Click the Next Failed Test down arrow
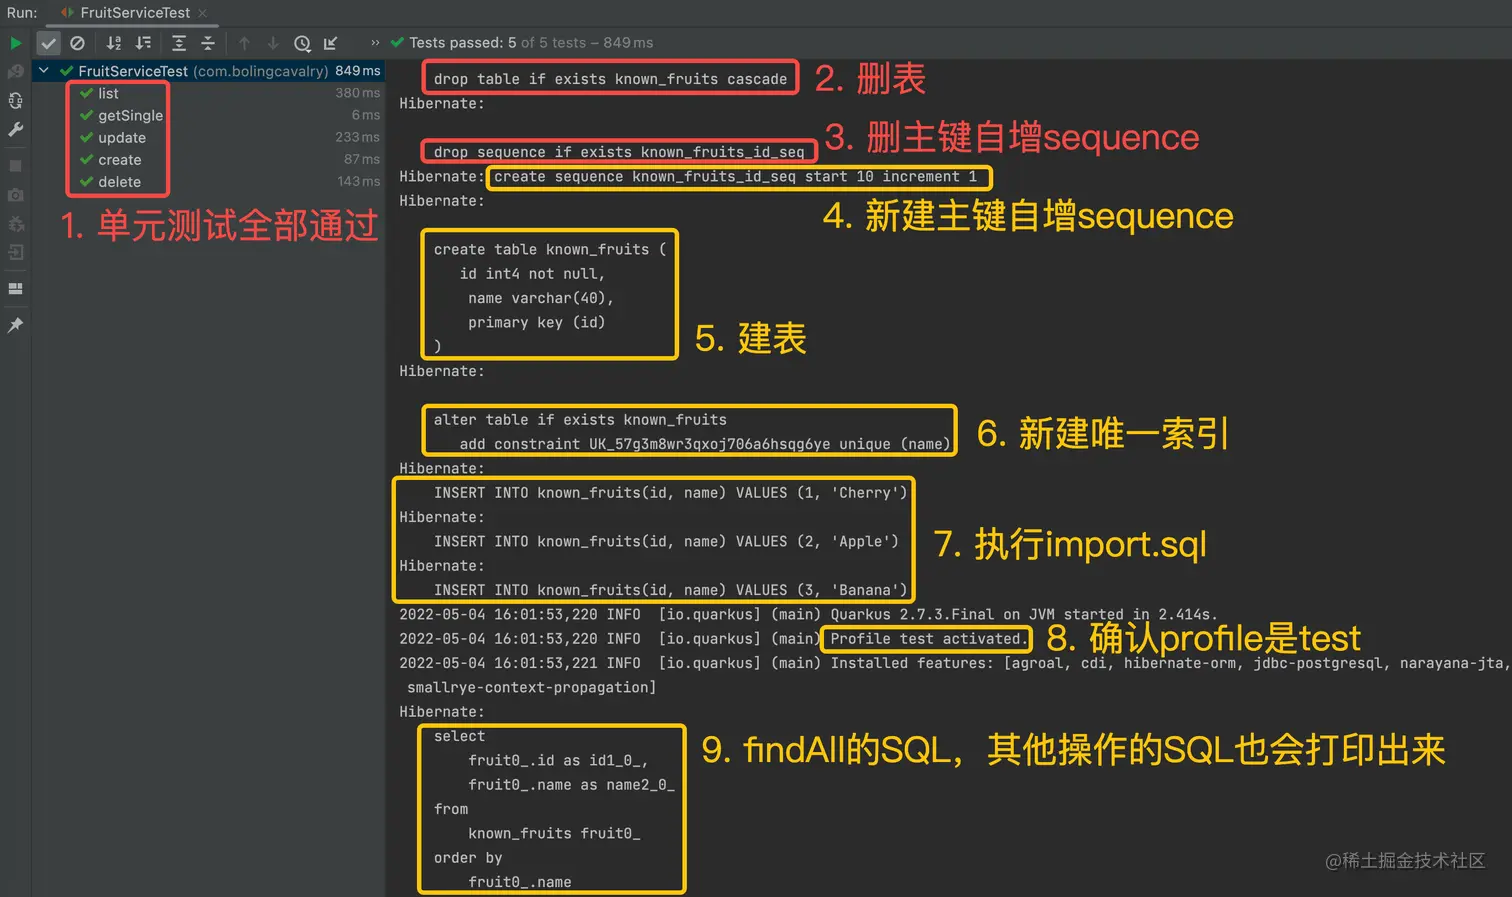The image size is (1512, 897). coord(272,43)
